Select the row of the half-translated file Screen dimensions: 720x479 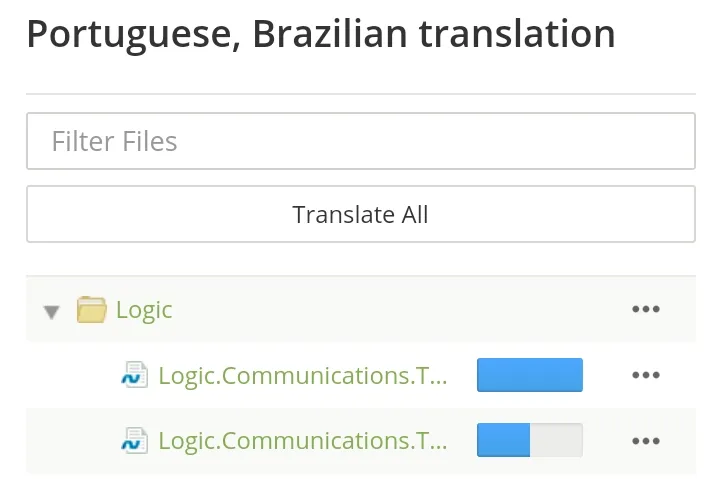[x=361, y=441]
